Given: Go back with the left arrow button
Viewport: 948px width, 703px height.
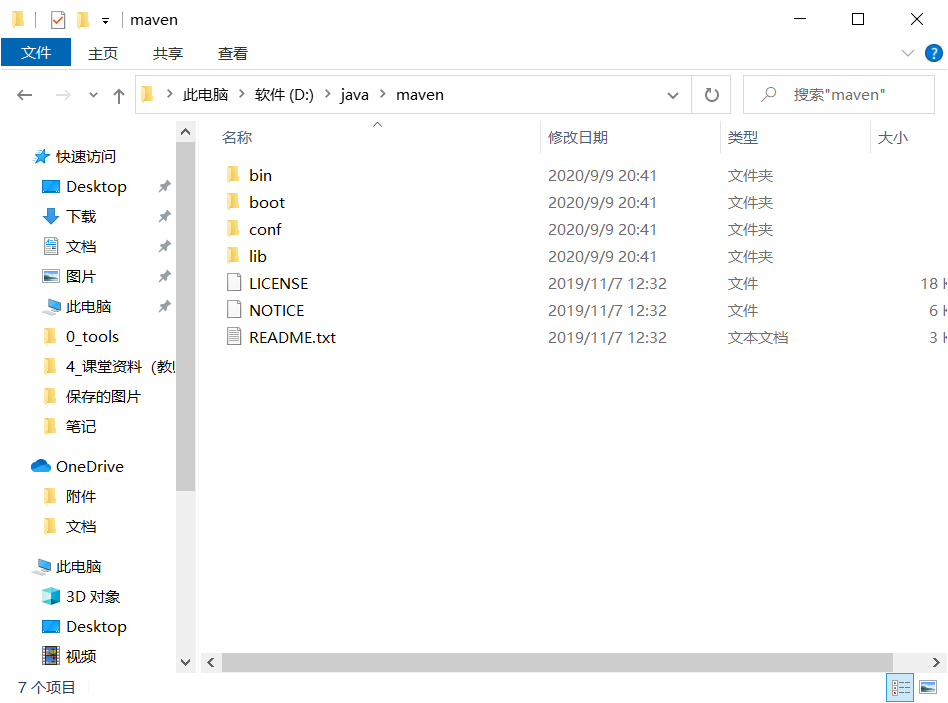Looking at the screenshot, I should tap(25, 95).
